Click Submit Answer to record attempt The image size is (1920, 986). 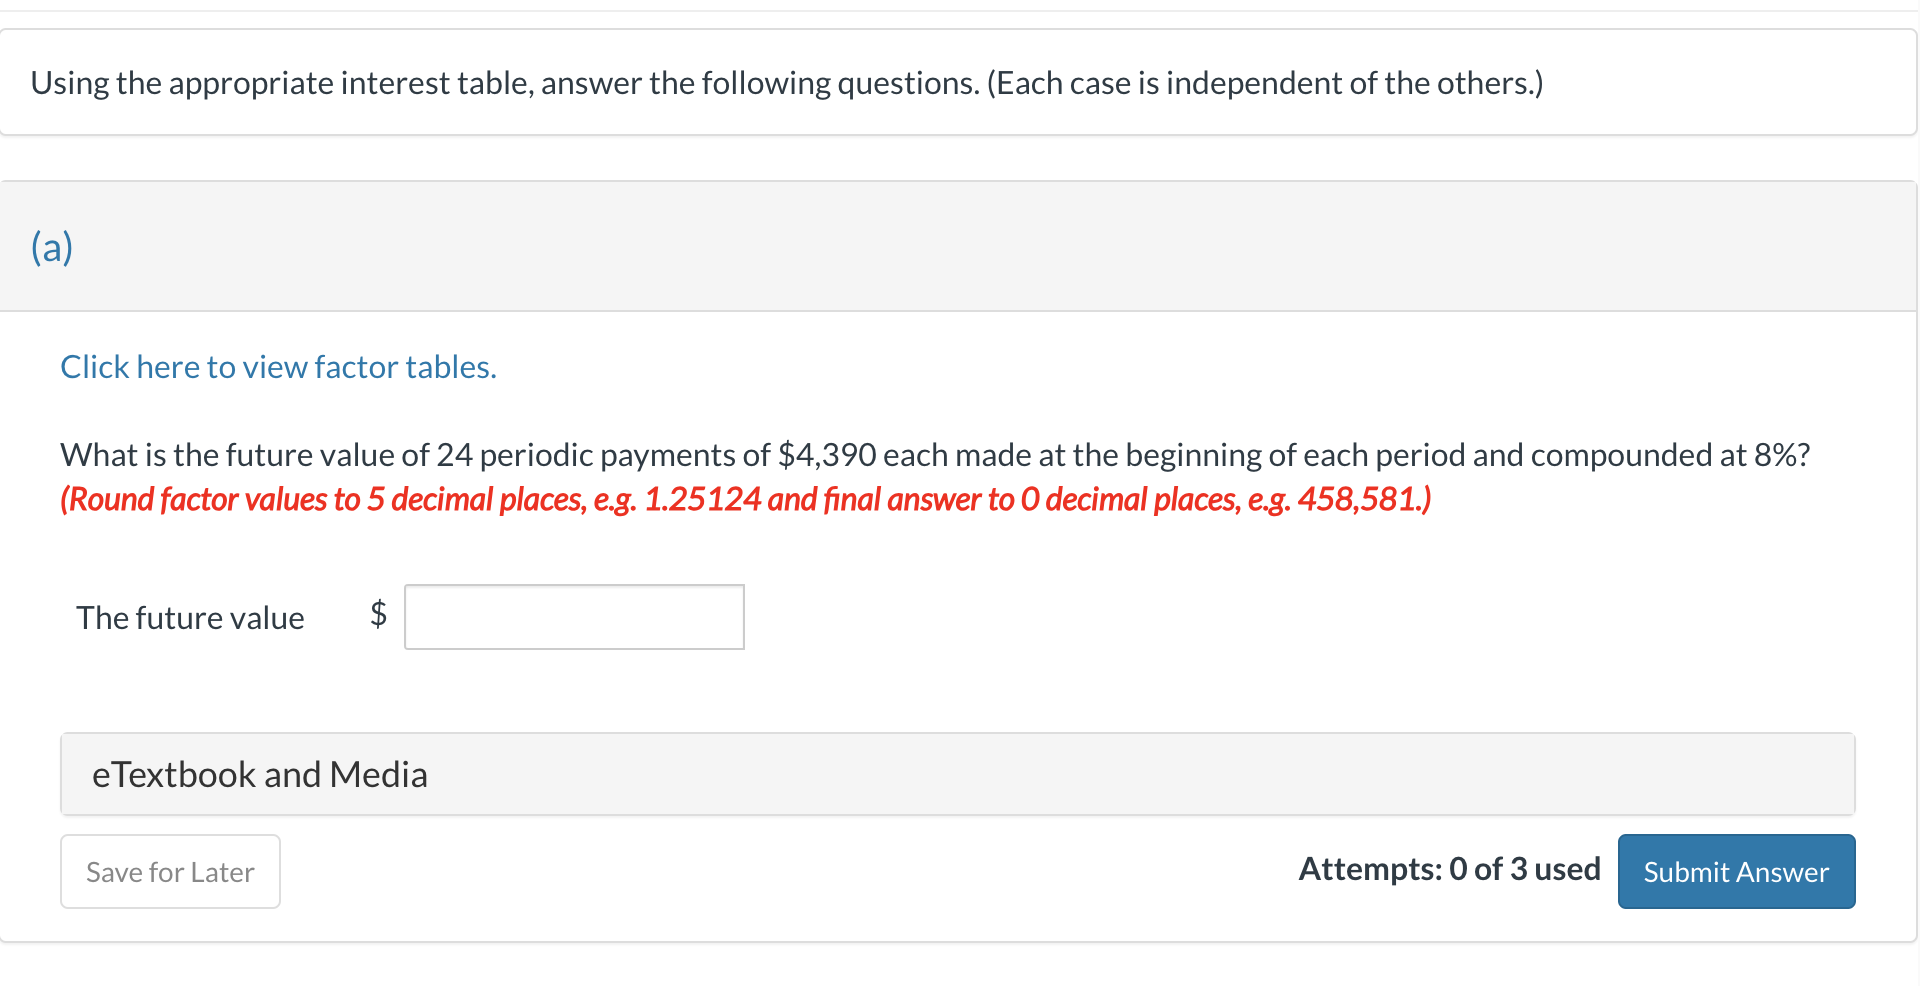click(x=1735, y=871)
